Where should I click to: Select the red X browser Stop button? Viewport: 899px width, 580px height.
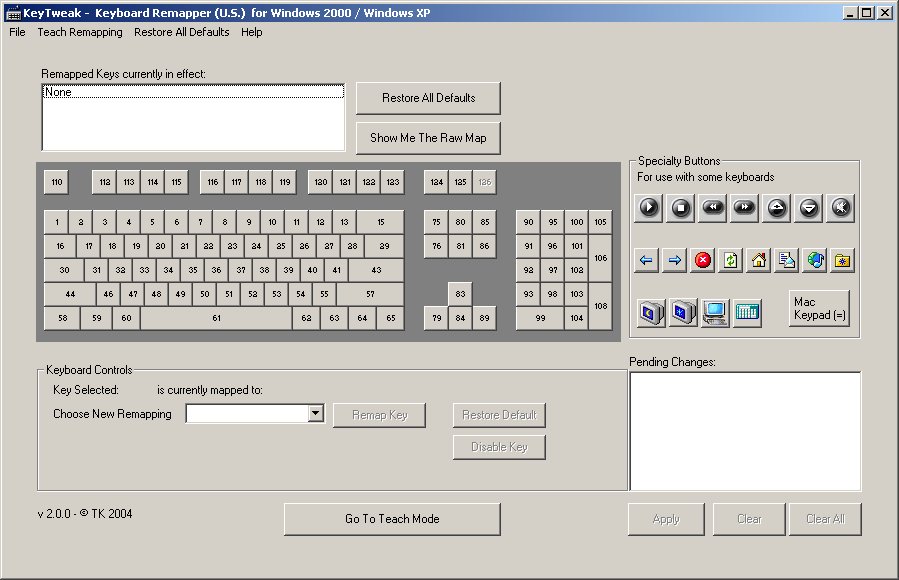pos(702,261)
